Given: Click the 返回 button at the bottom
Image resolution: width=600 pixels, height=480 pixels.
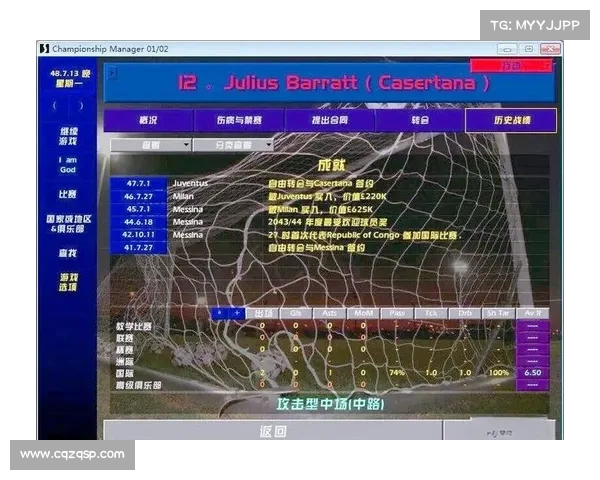Looking at the screenshot, I should coord(273,431).
